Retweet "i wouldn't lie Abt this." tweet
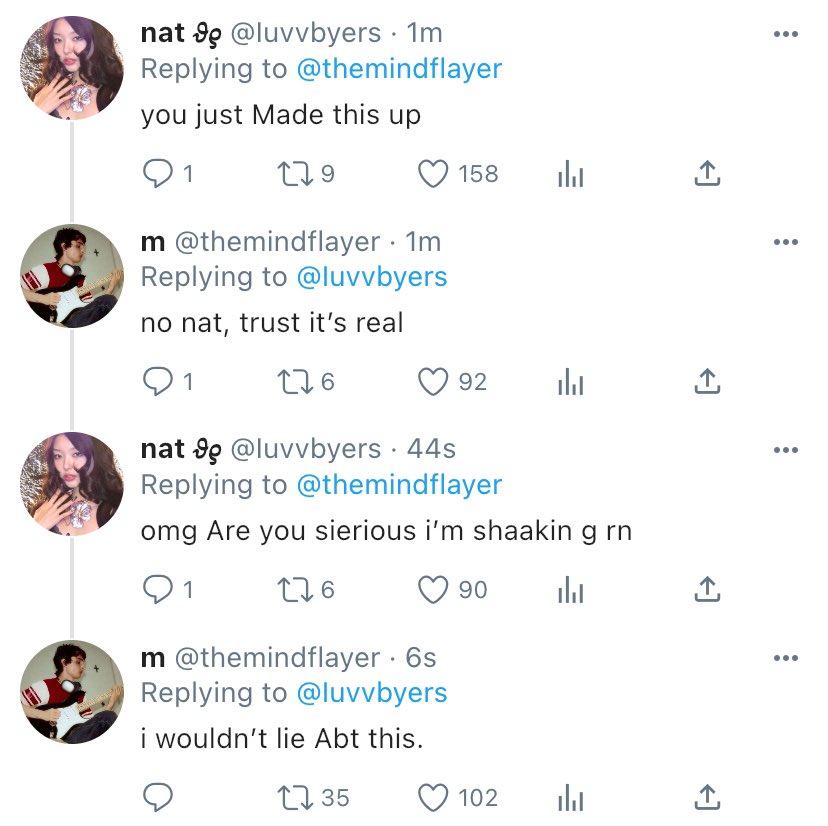This screenshot has width=828, height=826. coord(294,797)
